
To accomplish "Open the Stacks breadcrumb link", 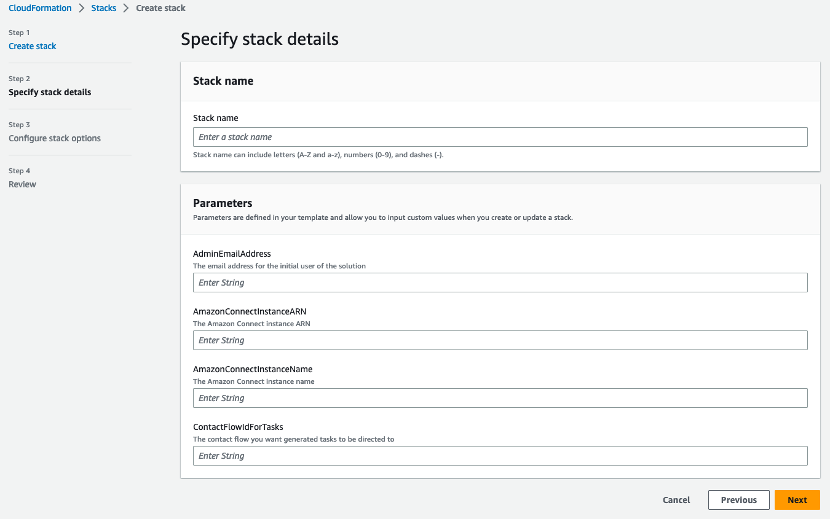I will coord(104,8).
